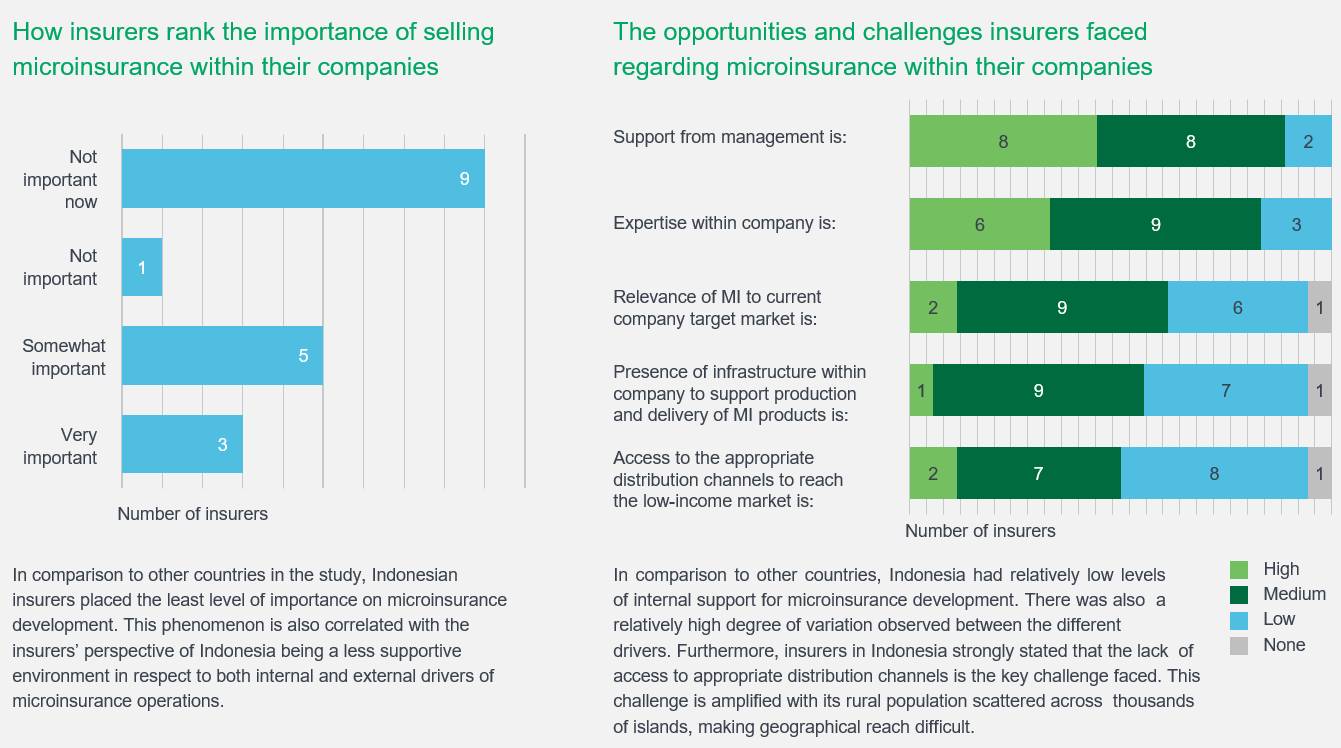Screen dimensions: 1341x748
Task: Select Low segment of distribution channels row
Action: pos(1214,473)
